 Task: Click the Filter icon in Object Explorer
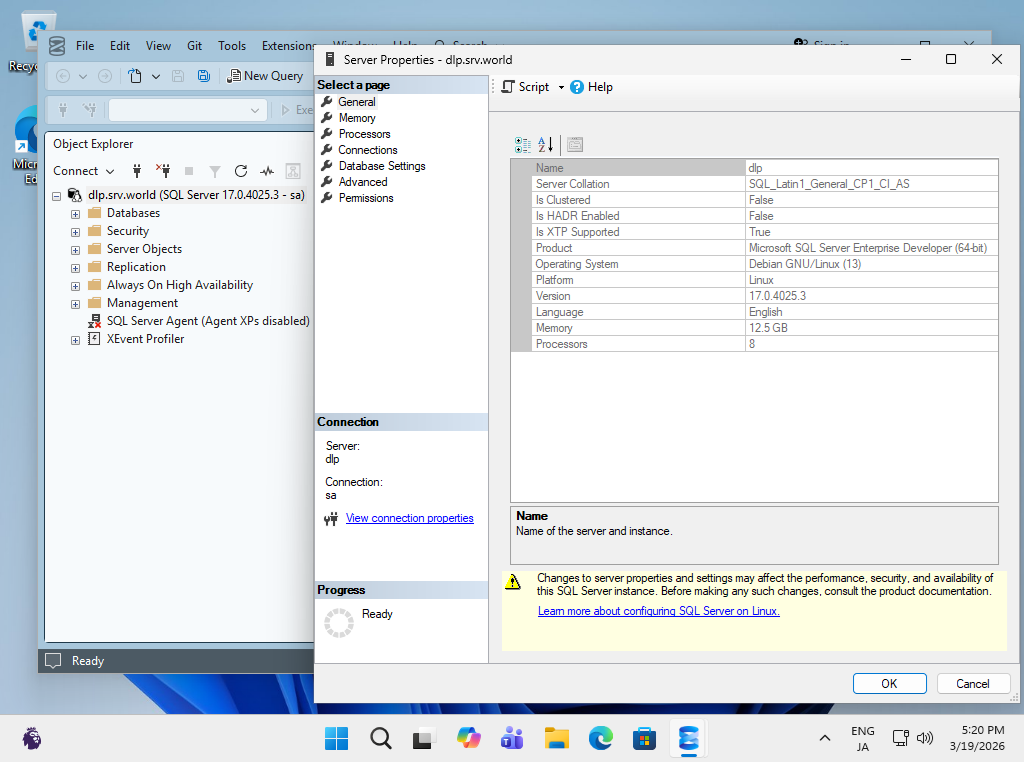215,171
